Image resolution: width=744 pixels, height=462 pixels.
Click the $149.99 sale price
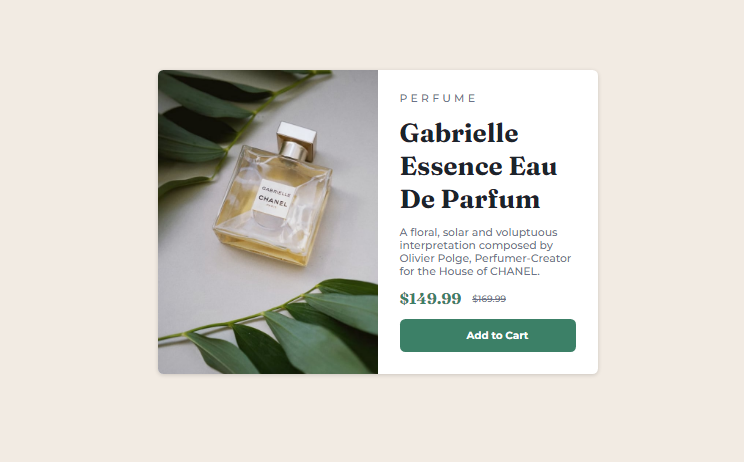tap(430, 298)
